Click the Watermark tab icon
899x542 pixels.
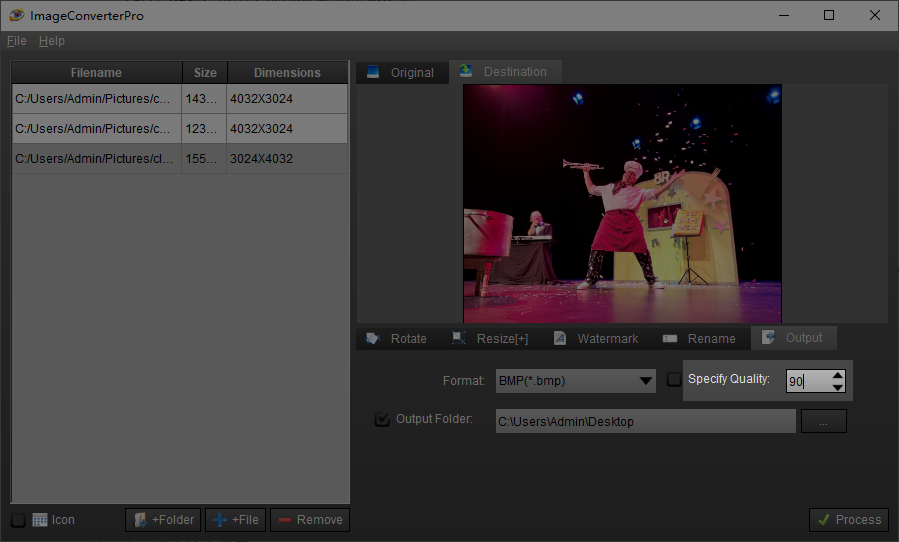tap(560, 338)
